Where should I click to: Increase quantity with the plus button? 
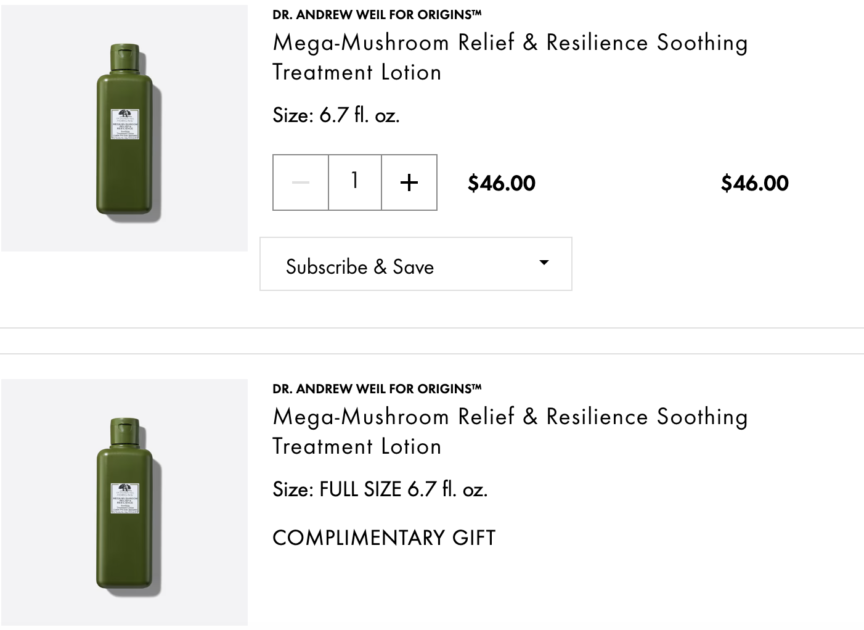(x=409, y=182)
